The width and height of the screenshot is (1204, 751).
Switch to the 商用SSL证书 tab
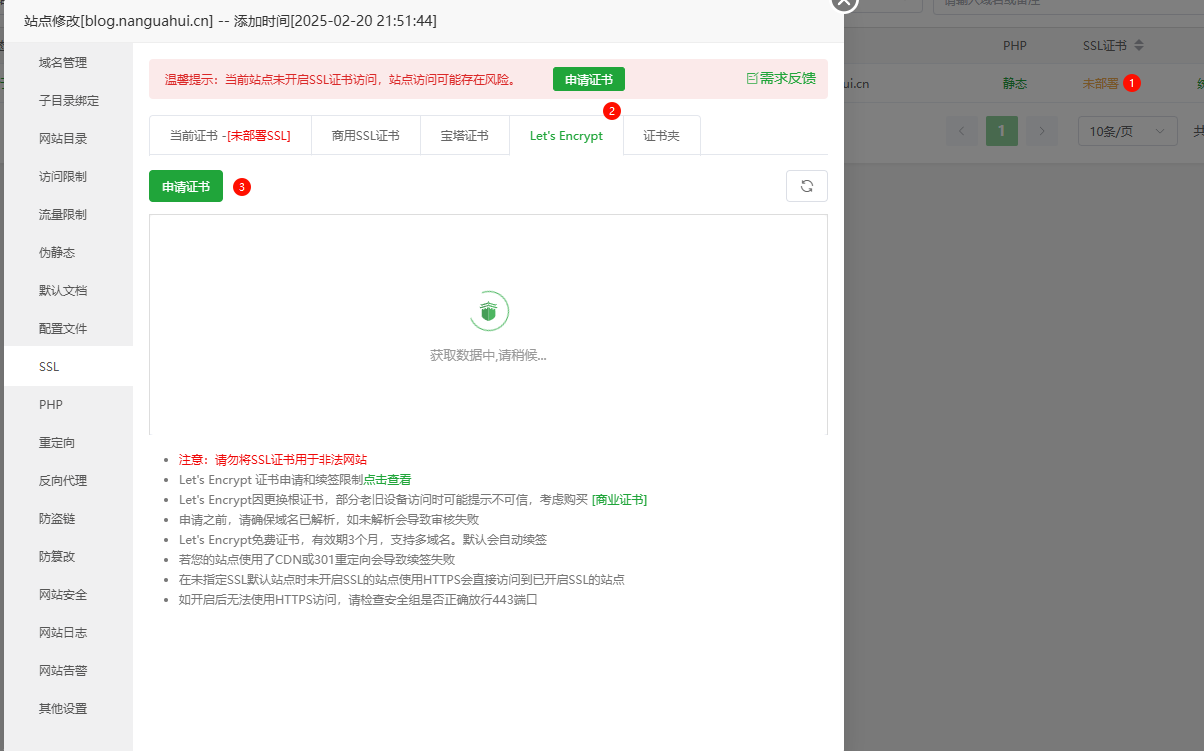pos(366,136)
